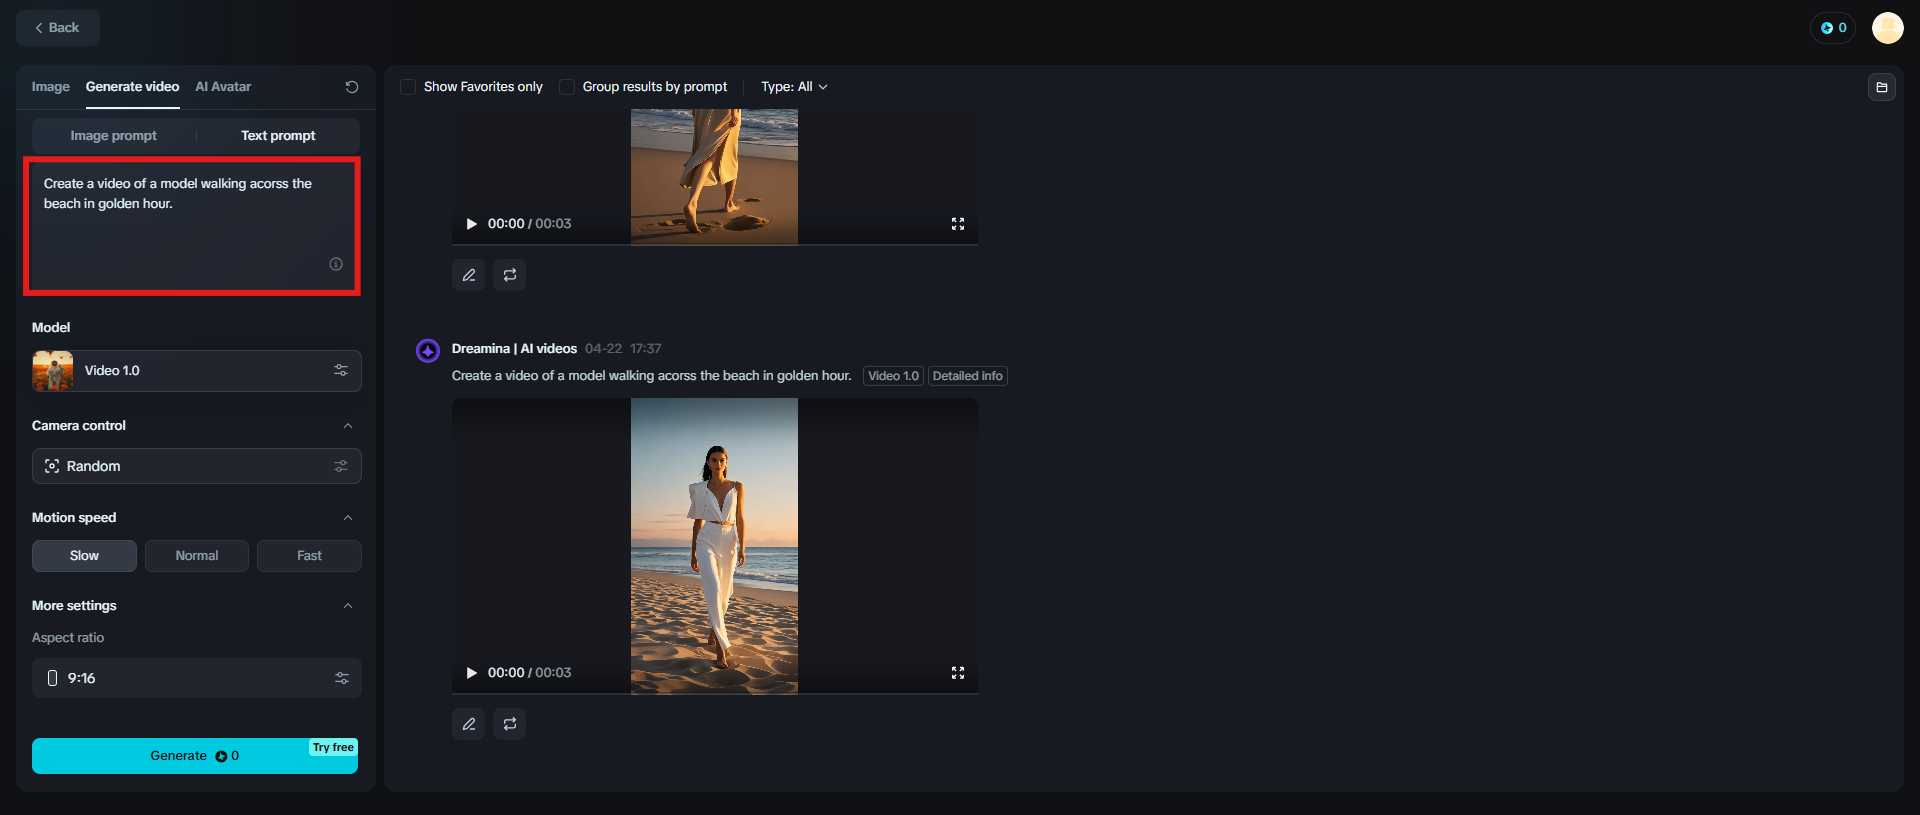Play the upper beach video
Viewport: 1920px width, 815px height.
(472, 224)
